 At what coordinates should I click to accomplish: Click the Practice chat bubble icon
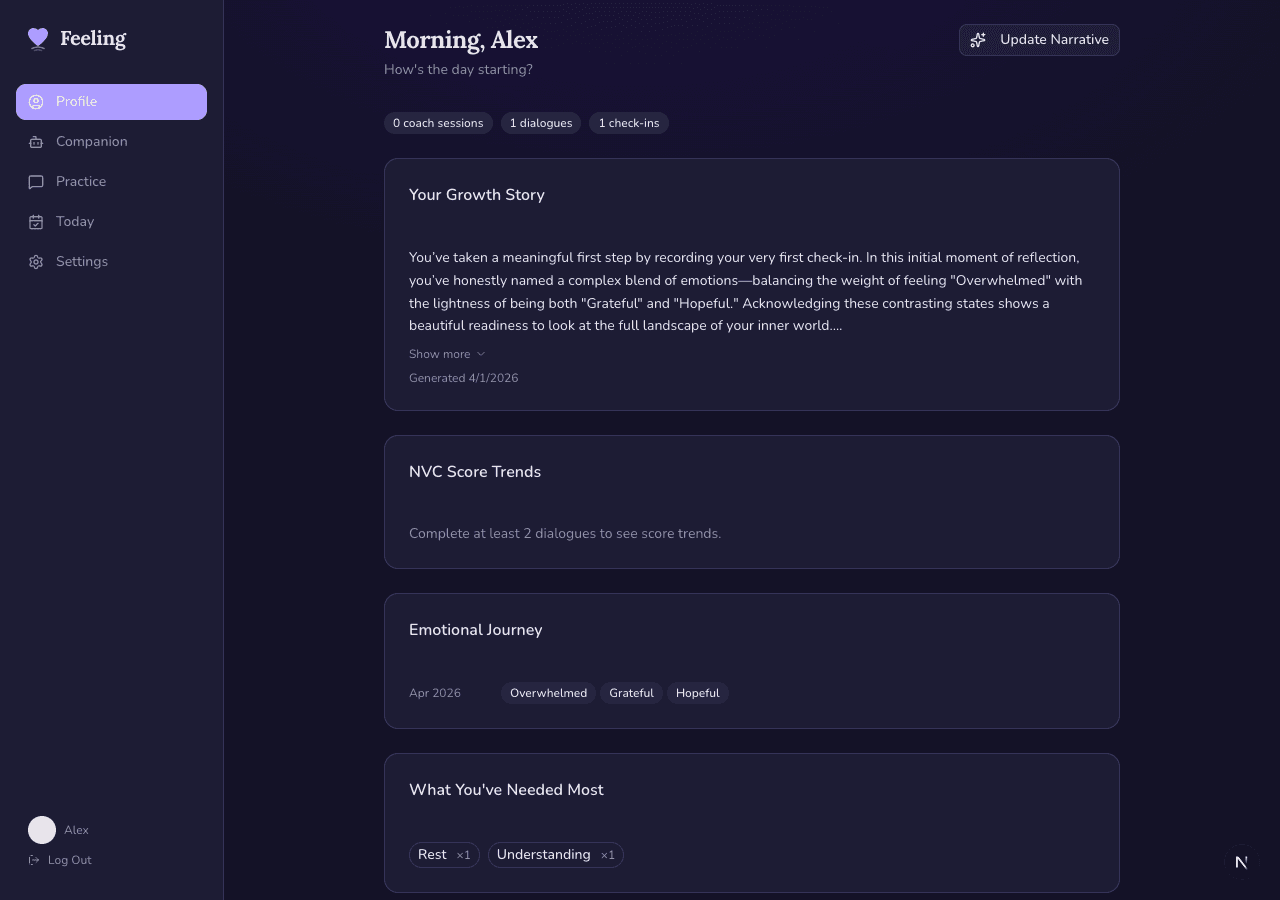[36, 182]
